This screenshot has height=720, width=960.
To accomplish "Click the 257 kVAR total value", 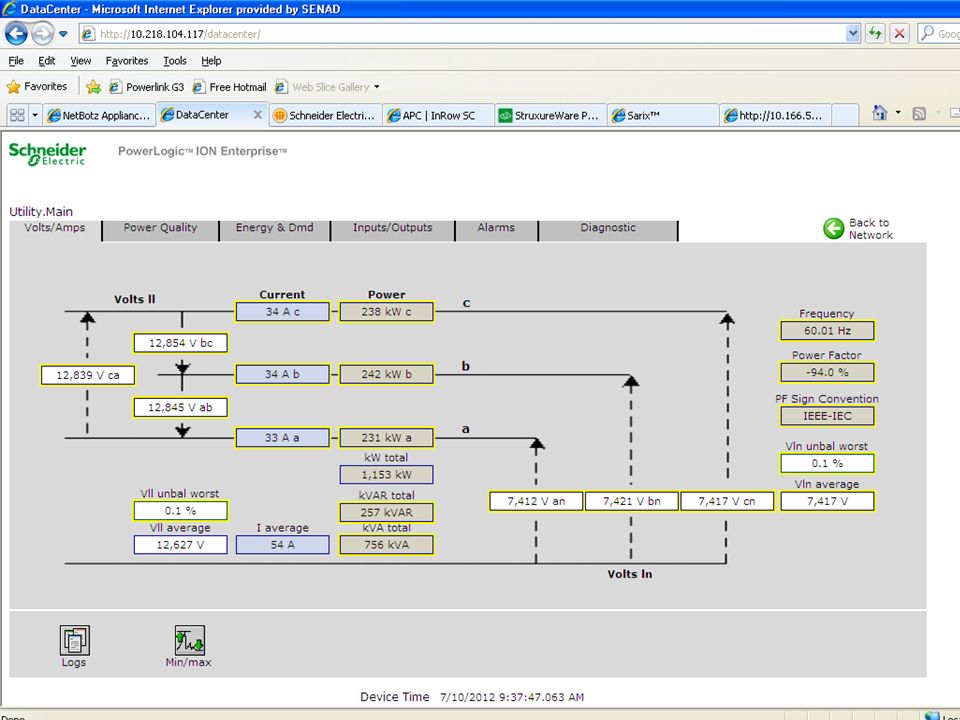I will [386, 512].
